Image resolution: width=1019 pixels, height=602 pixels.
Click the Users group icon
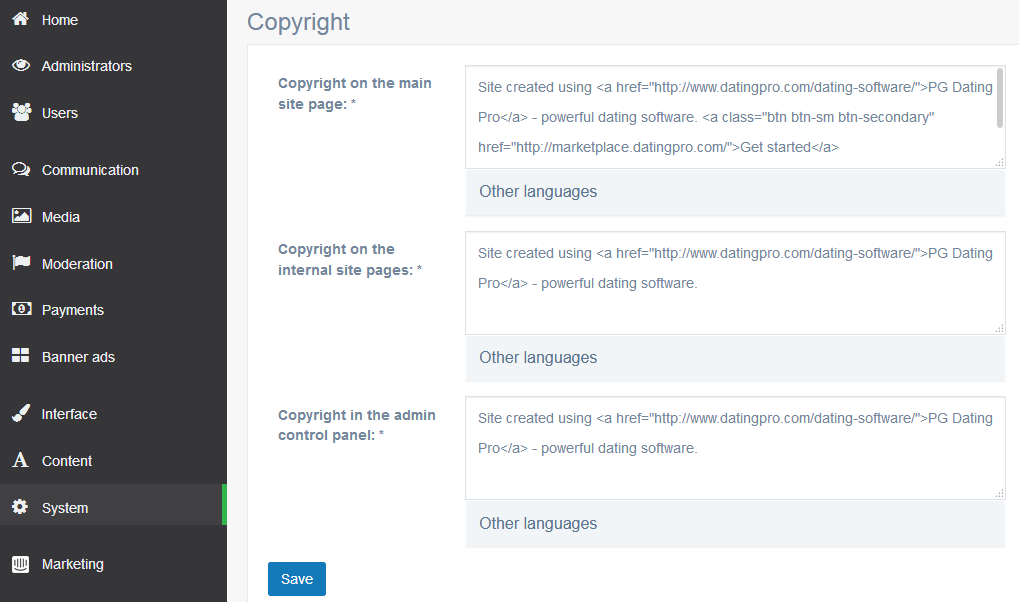coord(20,112)
